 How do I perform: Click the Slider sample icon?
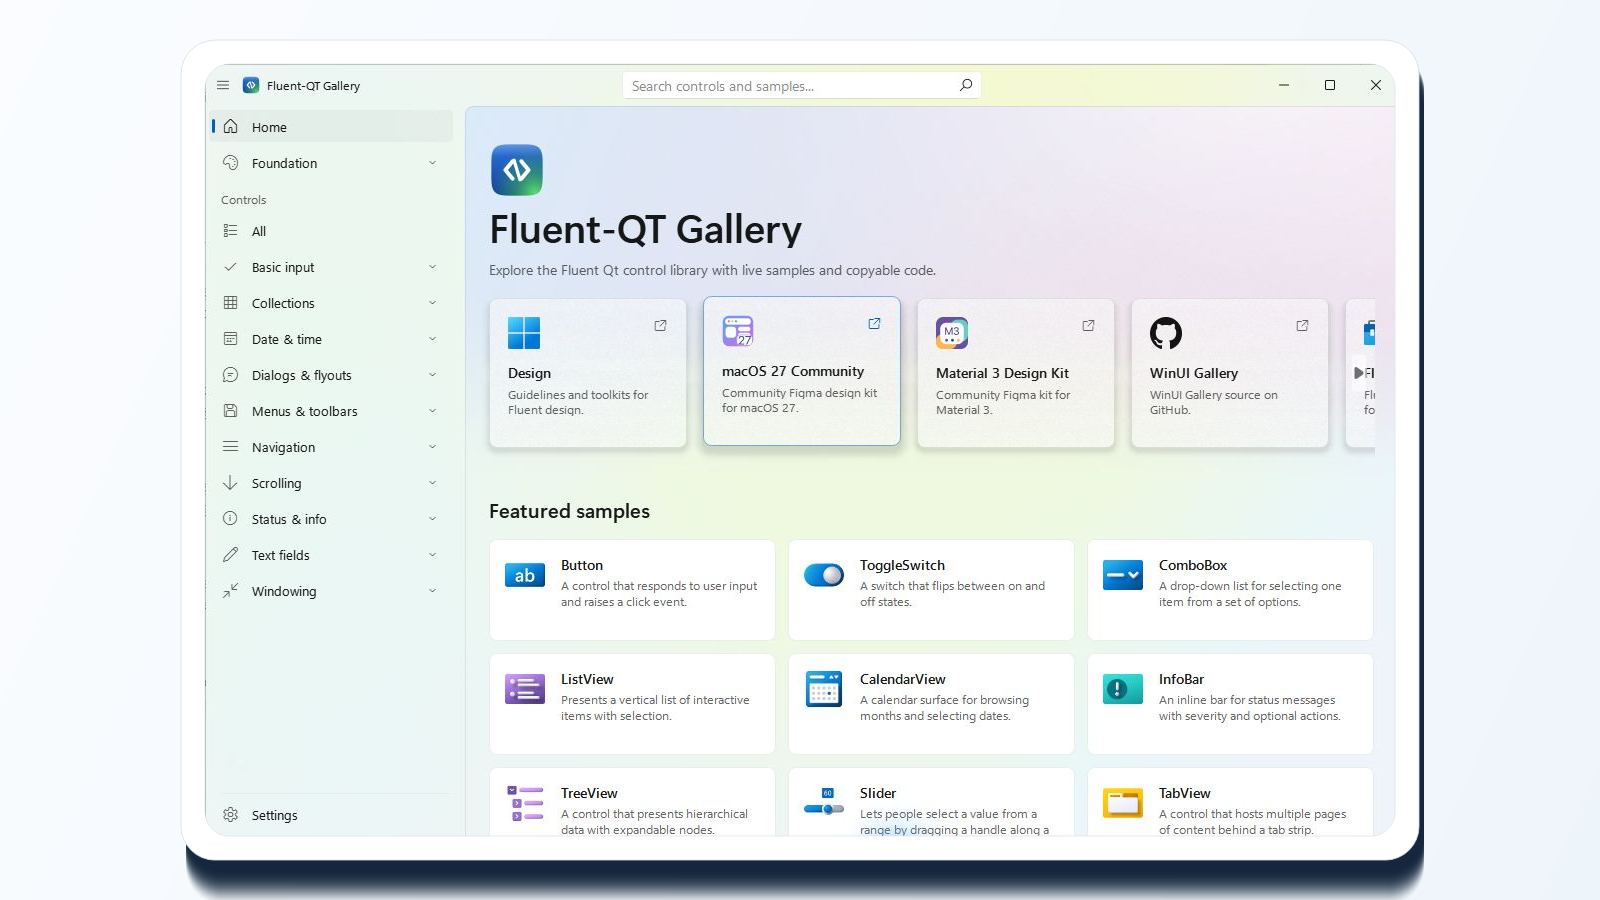click(x=824, y=803)
